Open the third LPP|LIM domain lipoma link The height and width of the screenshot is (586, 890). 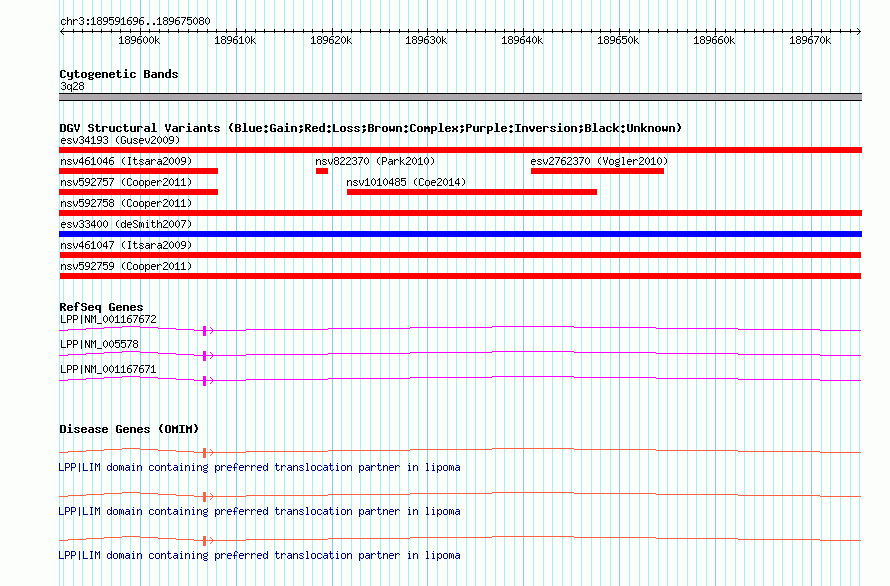[259, 555]
